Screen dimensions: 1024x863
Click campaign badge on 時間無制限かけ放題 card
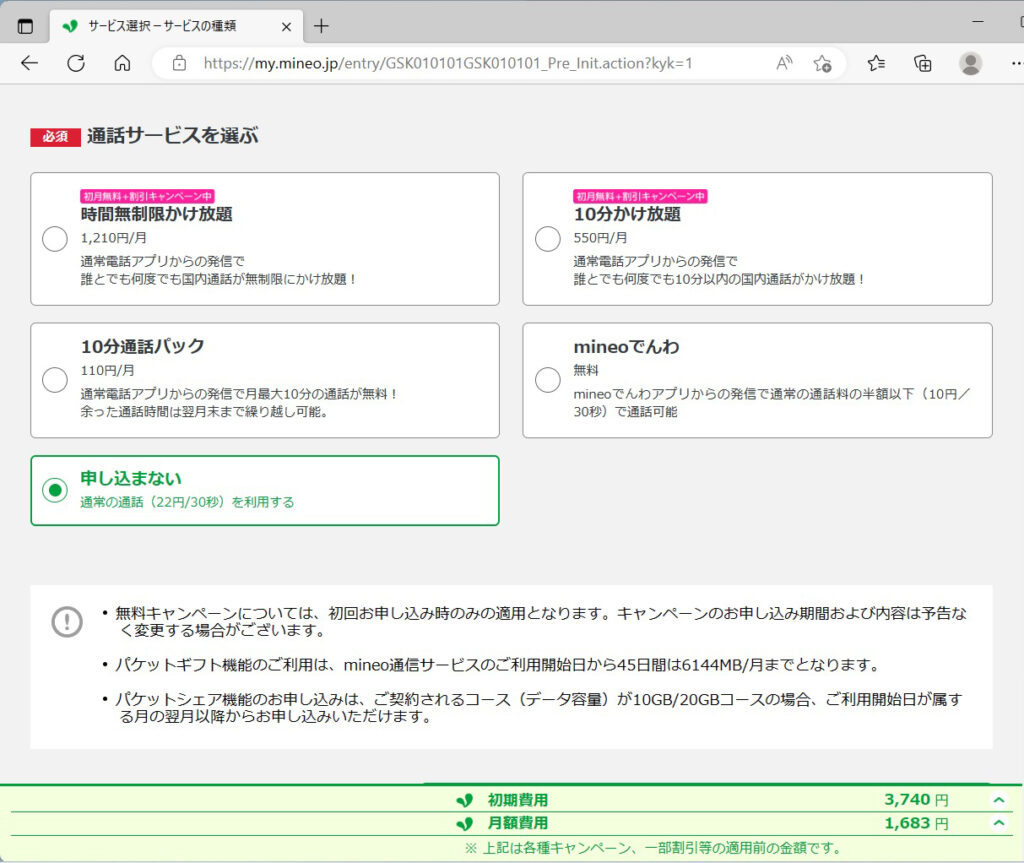point(148,196)
